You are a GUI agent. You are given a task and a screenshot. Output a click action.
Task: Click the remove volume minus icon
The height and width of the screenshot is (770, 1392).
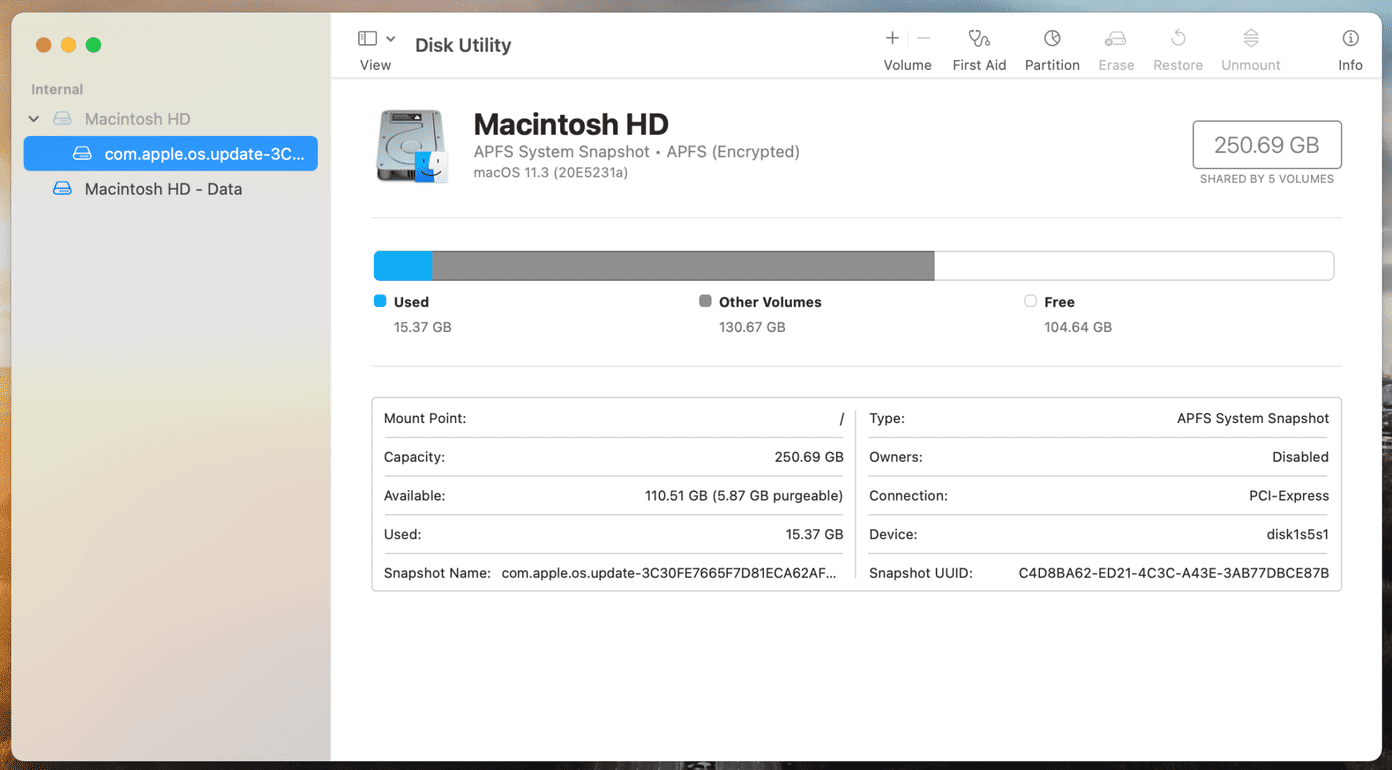(x=924, y=38)
